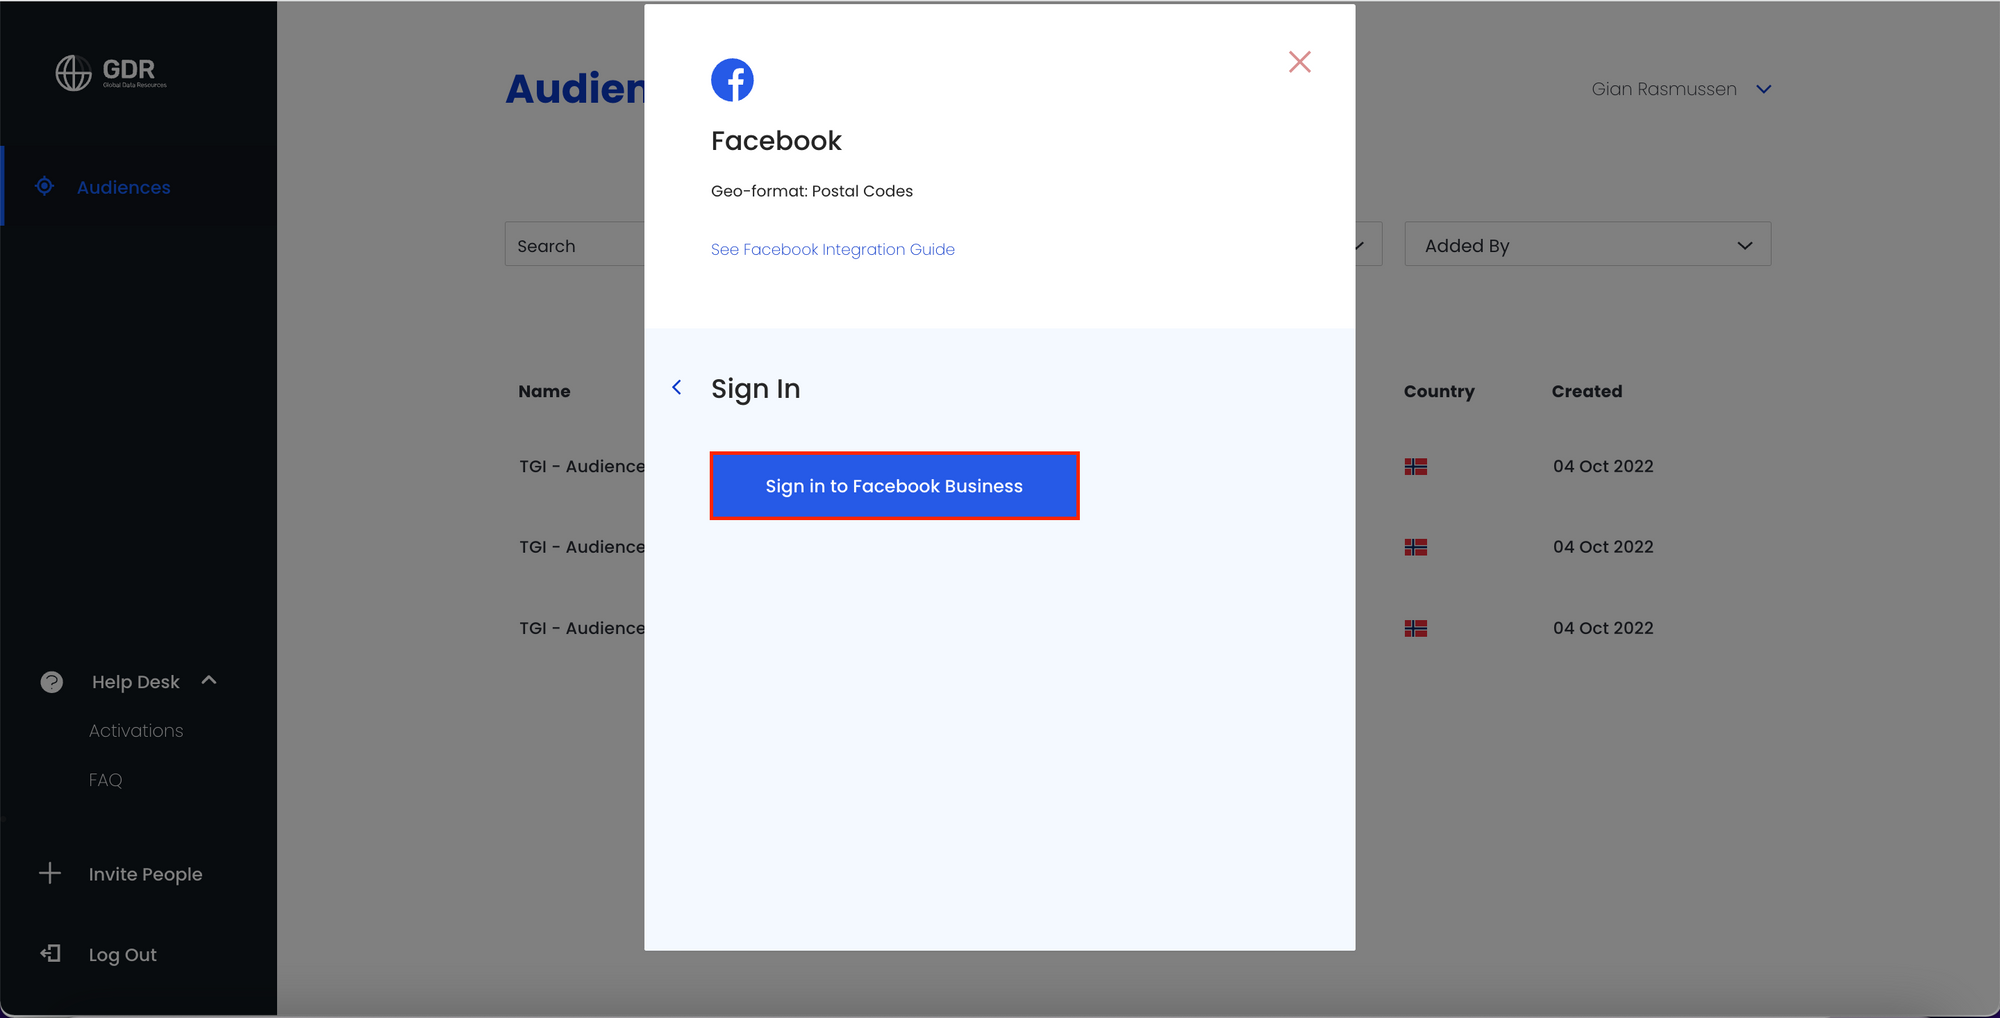The height and width of the screenshot is (1018, 2000).
Task: Click the Audiences target icon in the sidebar
Action: pos(44,186)
